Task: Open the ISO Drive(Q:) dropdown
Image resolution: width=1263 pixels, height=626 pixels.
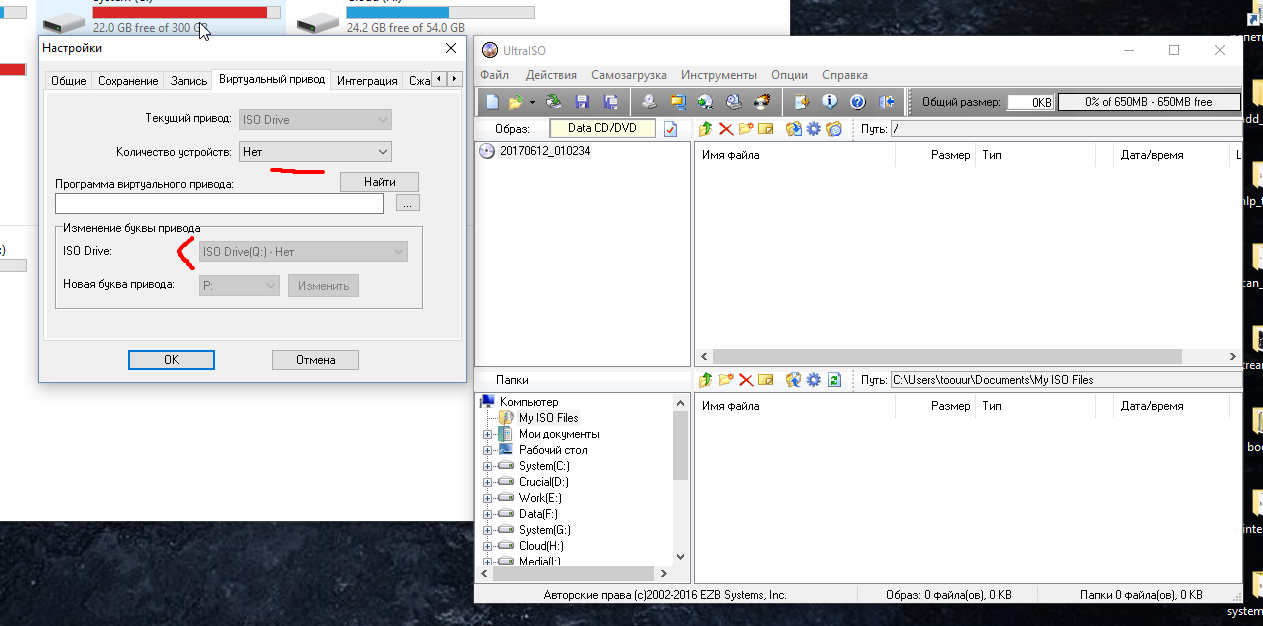Action: point(303,252)
